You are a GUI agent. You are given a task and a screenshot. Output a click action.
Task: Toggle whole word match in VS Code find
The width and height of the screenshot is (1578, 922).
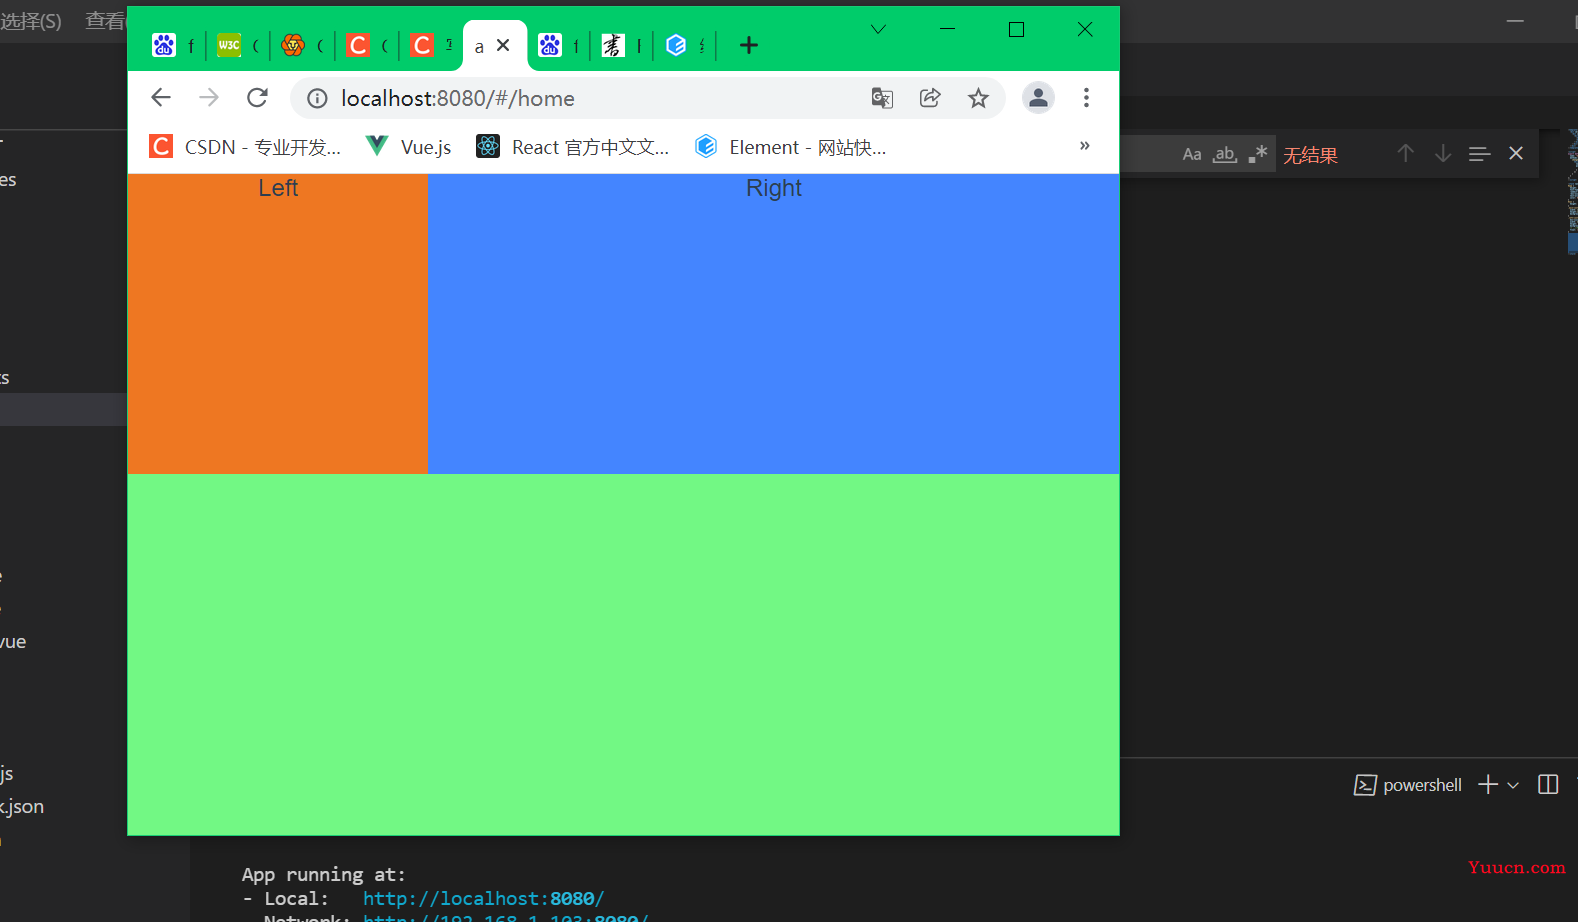1225,154
